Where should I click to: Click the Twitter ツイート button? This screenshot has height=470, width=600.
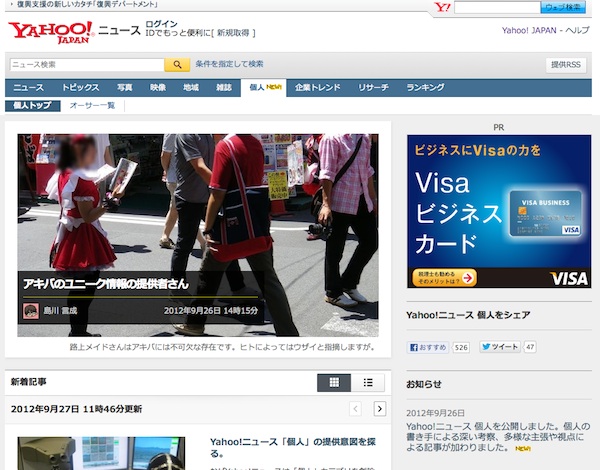499,348
